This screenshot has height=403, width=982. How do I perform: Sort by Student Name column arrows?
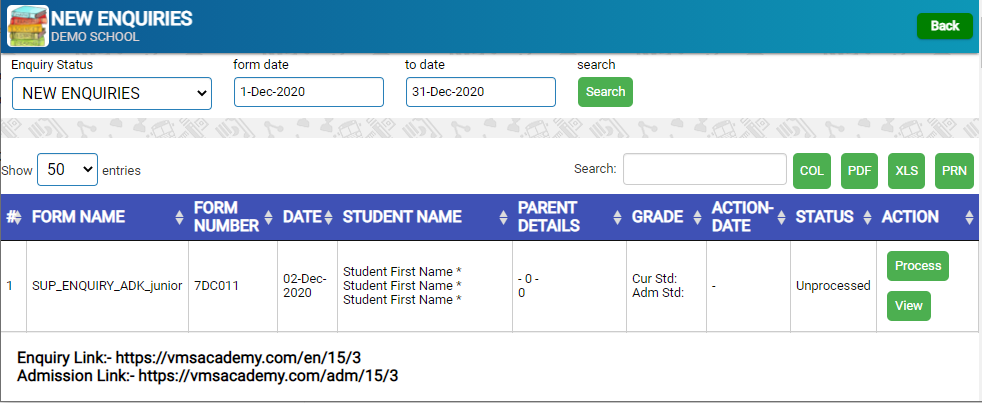pos(504,217)
